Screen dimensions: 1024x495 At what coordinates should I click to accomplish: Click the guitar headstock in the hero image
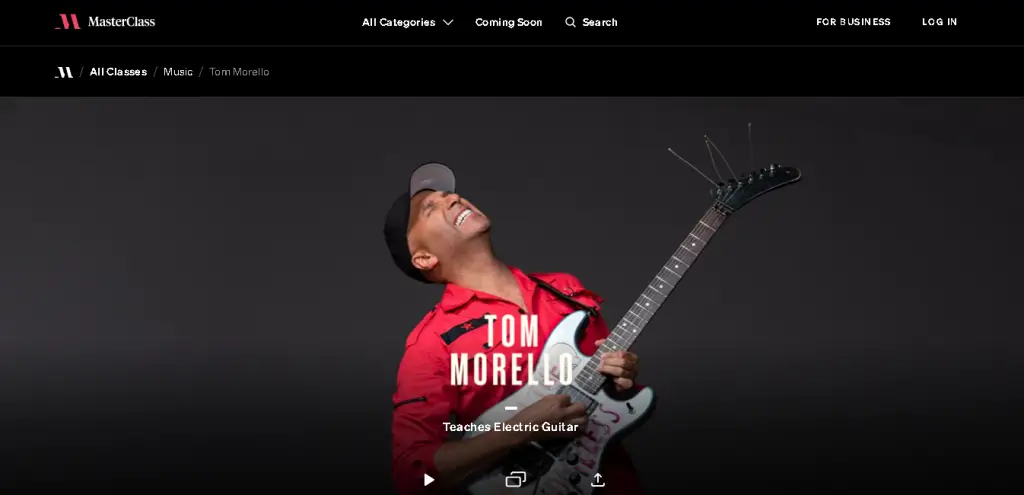click(x=758, y=186)
